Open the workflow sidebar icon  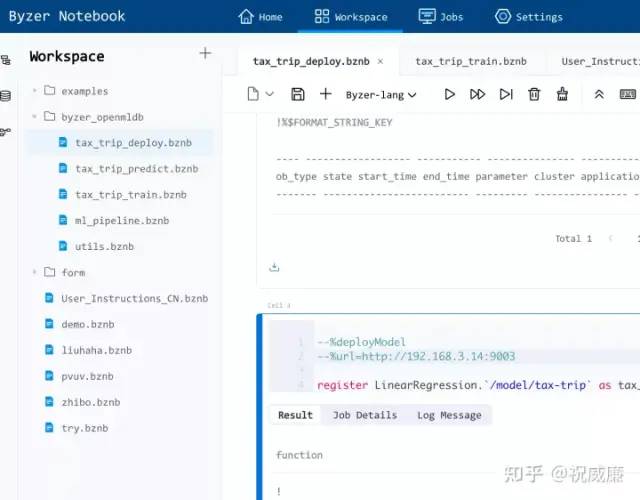coord(6,132)
